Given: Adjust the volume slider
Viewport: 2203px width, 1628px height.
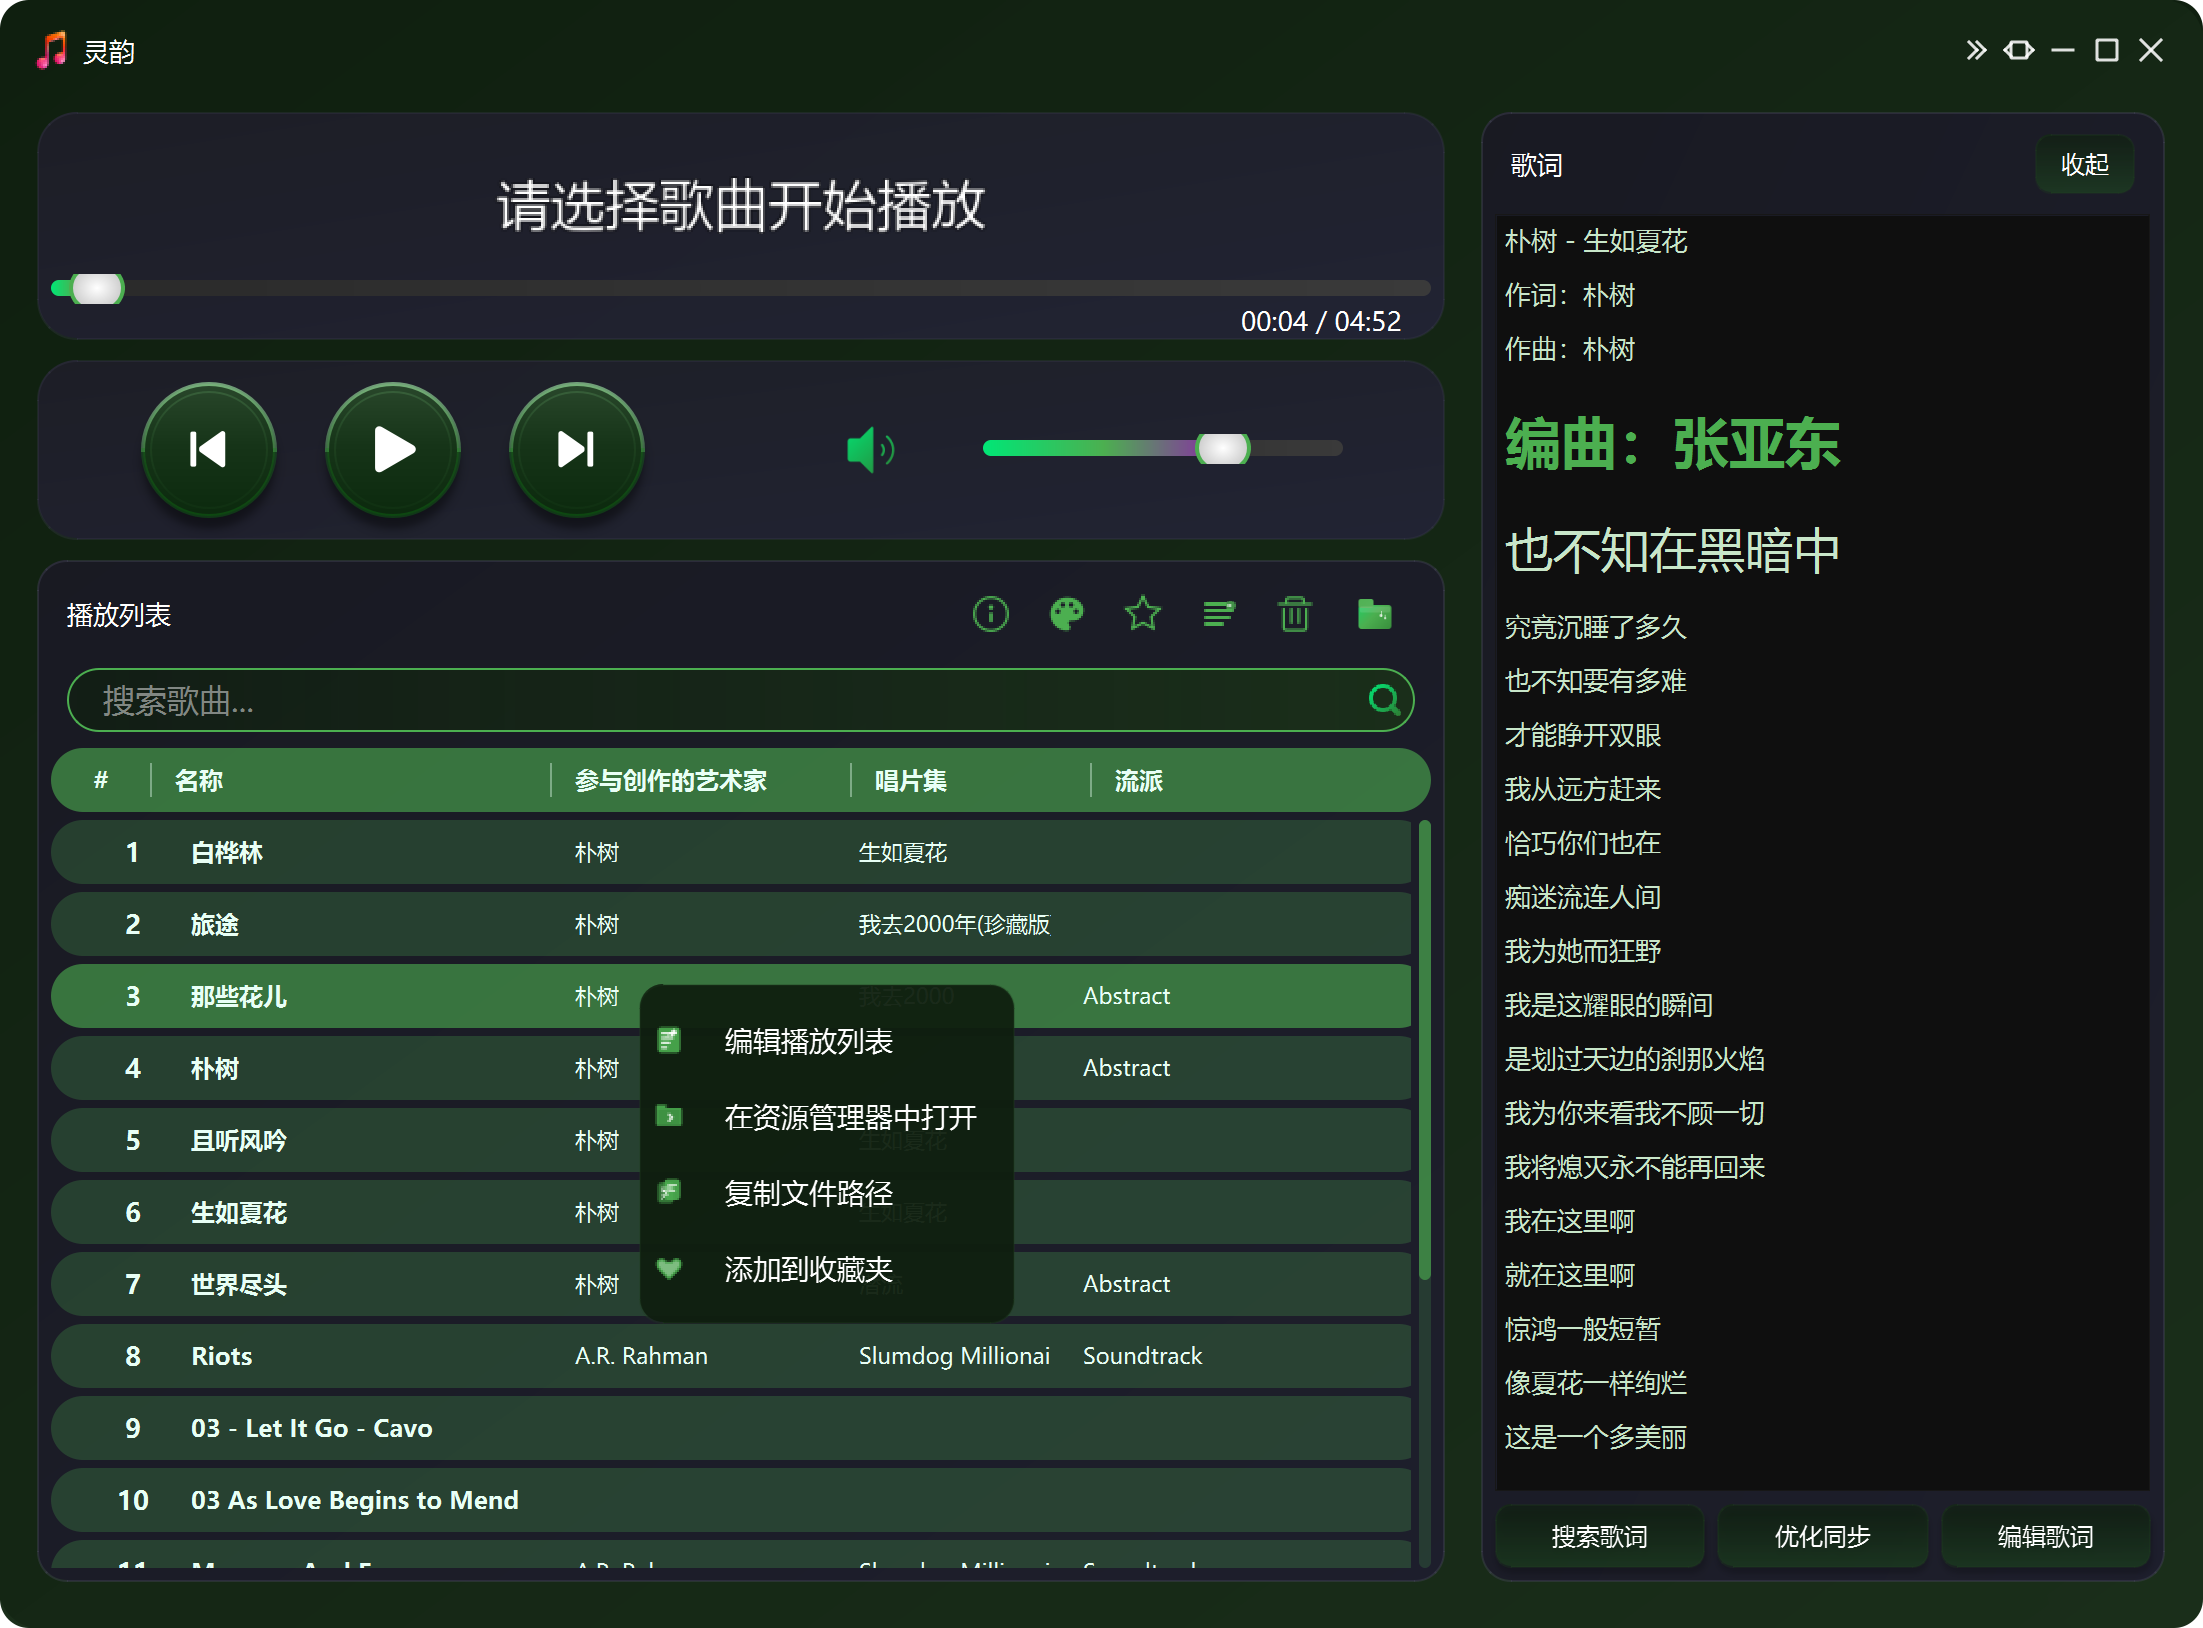Looking at the screenshot, I should [1225, 449].
